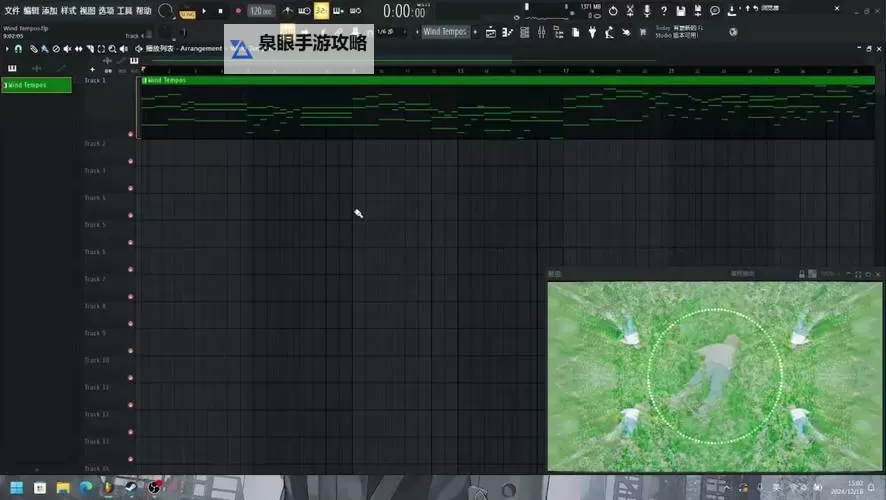Click the red Record button
The height and width of the screenshot is (500, 886).
[x=238, y=11]
